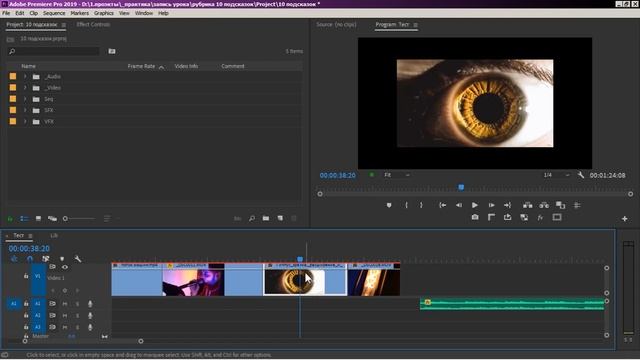This screenshot has height=360, width=640.
Task: Expand the Seq bin
Action: 25,99
